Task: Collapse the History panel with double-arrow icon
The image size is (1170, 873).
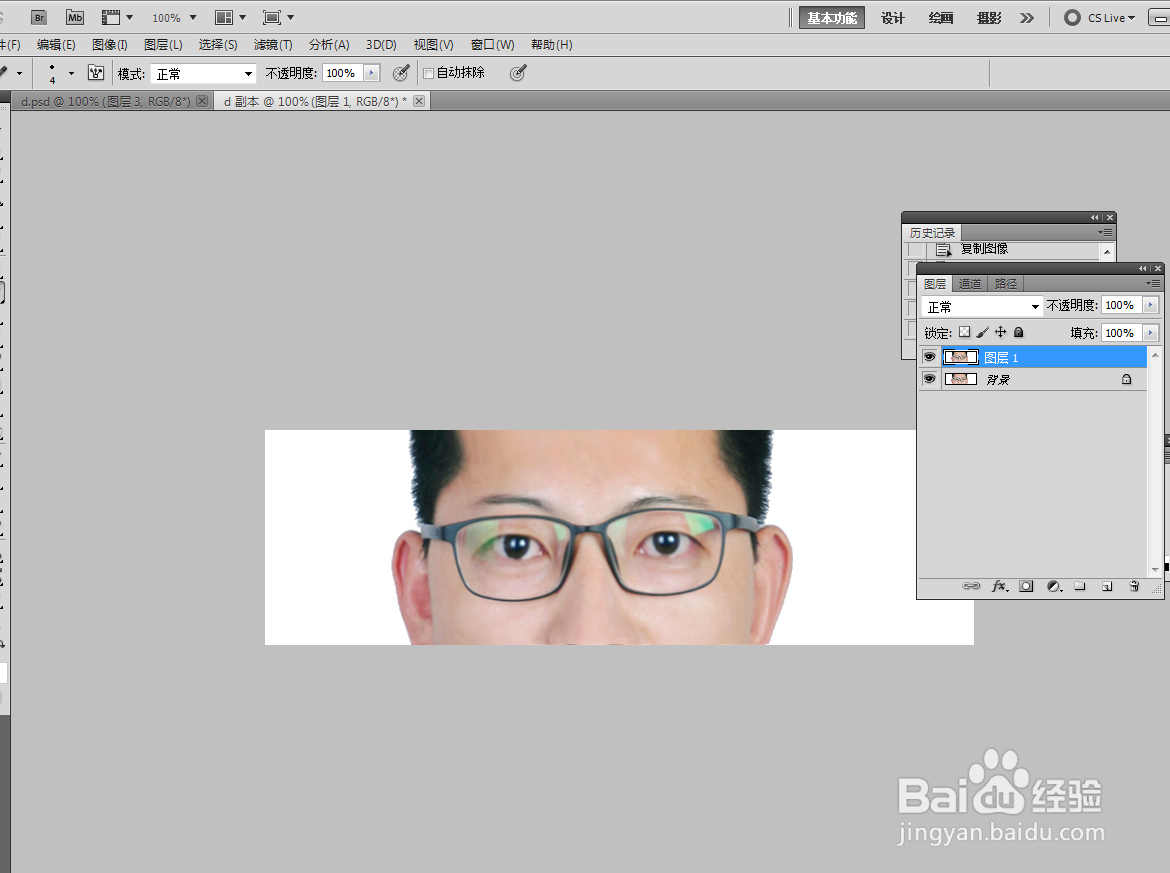Action: pos(1095,218)
